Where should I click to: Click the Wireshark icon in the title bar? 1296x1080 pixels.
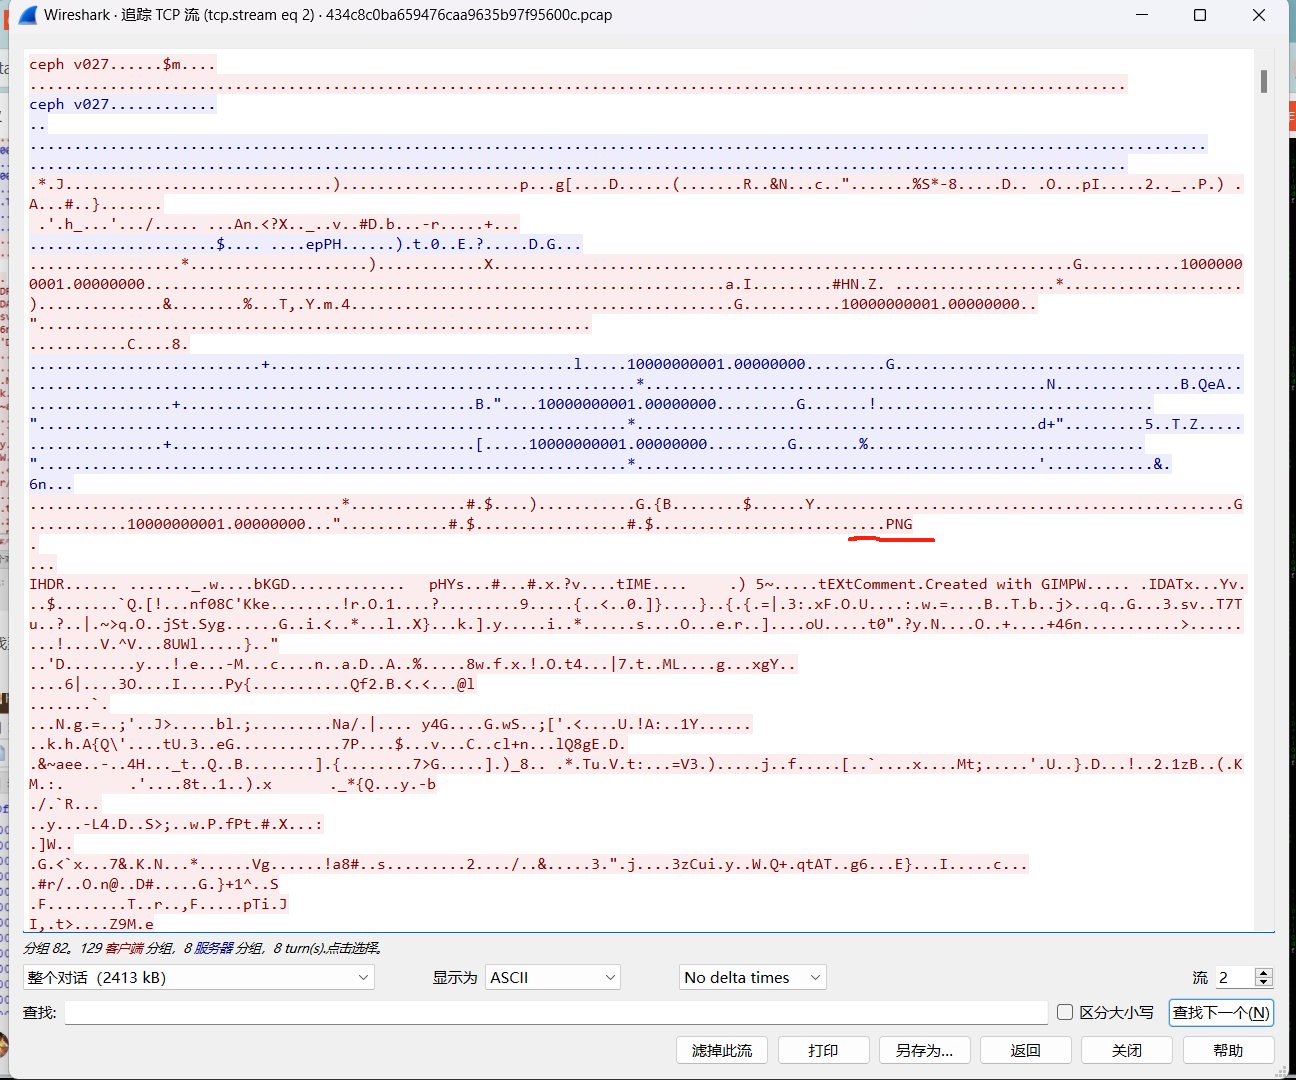point(27,15)
